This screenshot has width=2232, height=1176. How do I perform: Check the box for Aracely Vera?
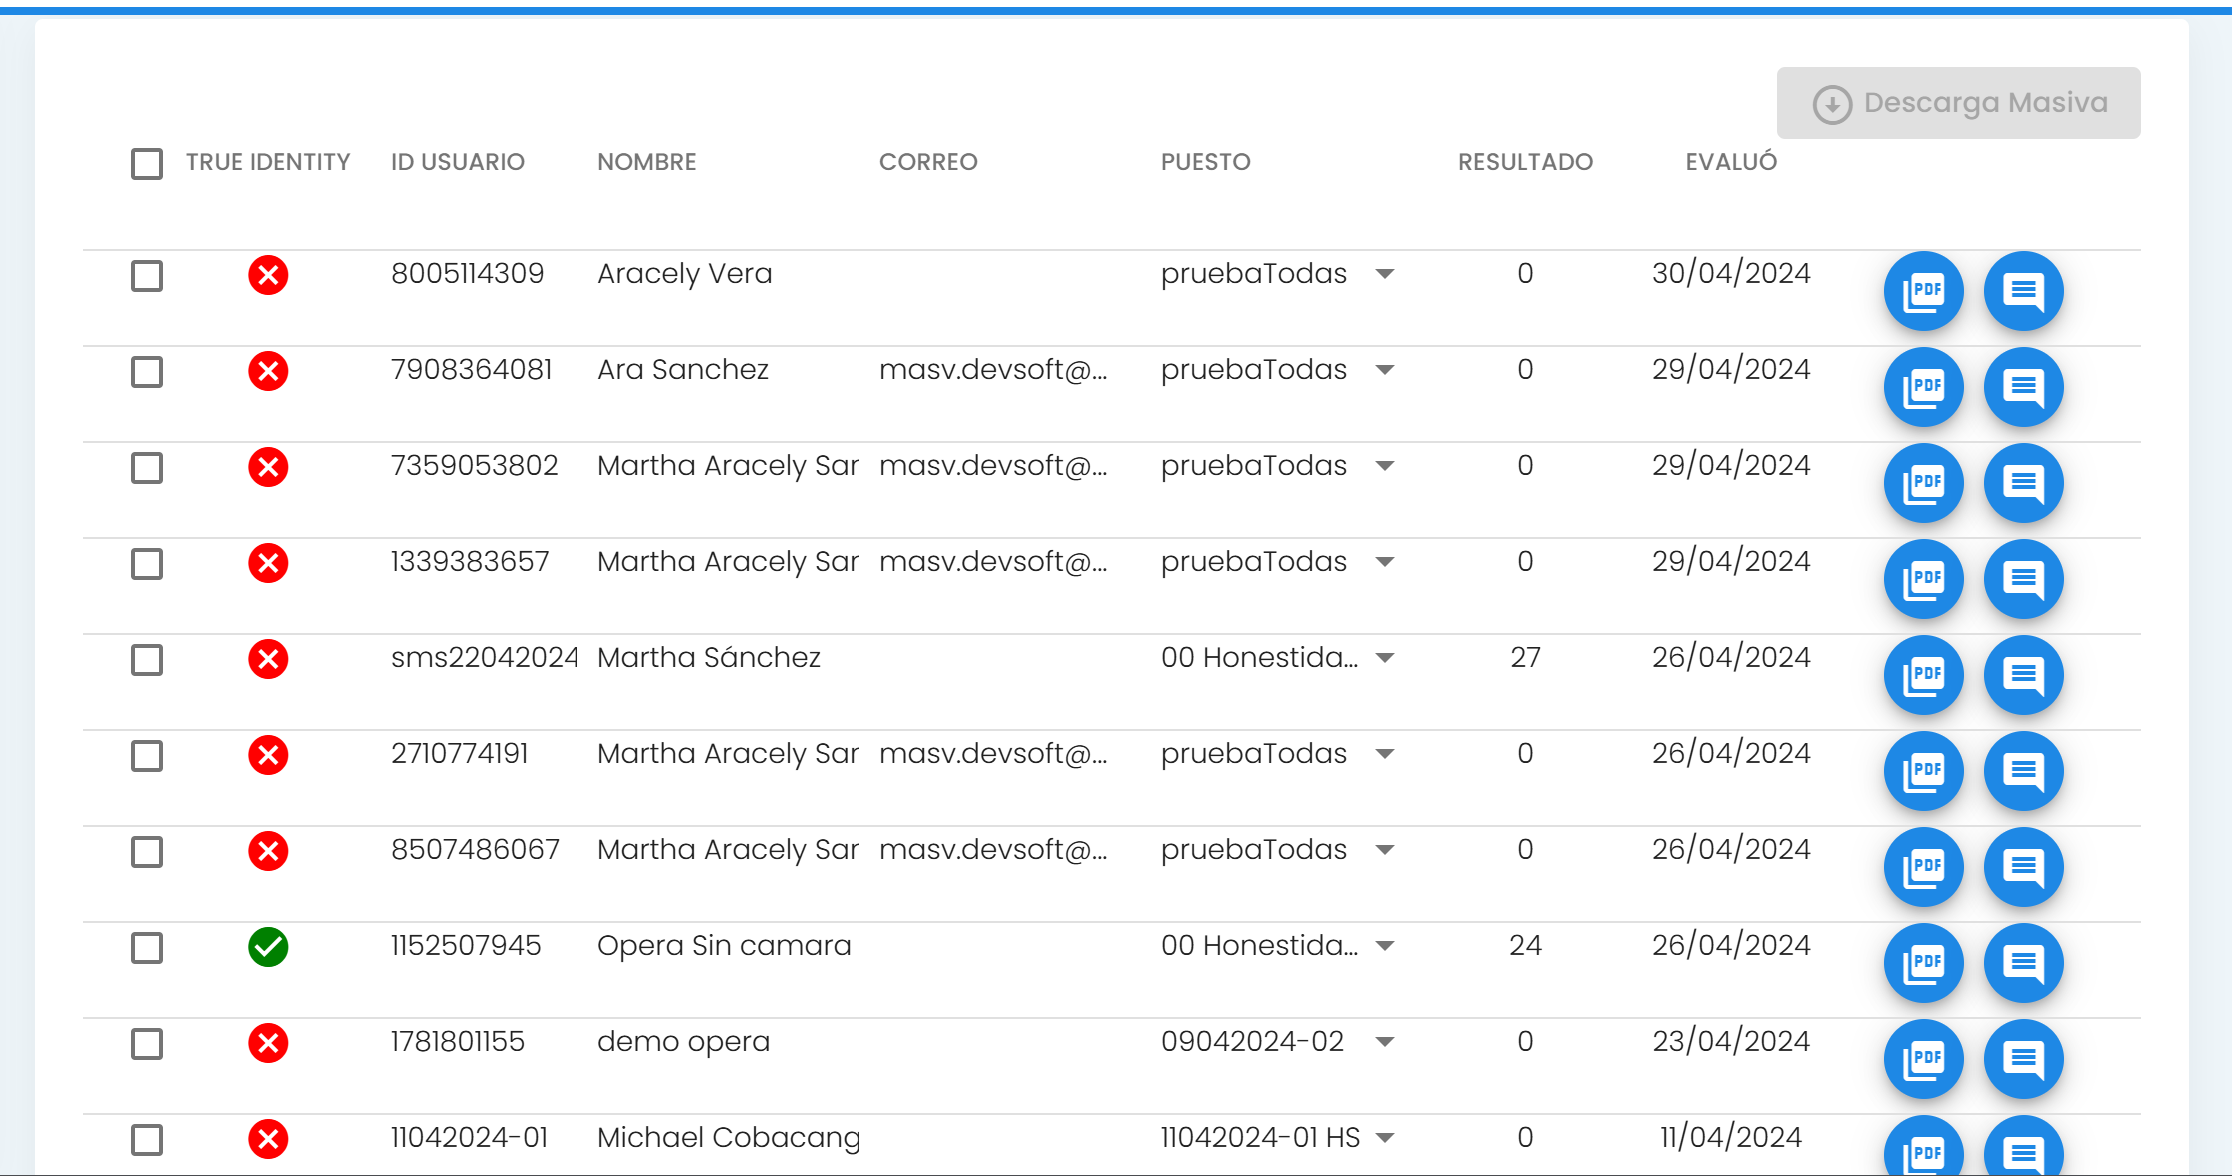click(x=147, y=276)
